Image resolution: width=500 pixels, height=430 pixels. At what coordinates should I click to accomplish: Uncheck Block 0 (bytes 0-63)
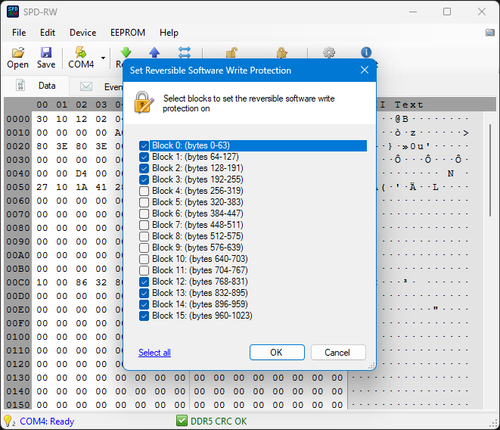click(x=144, y=146)
